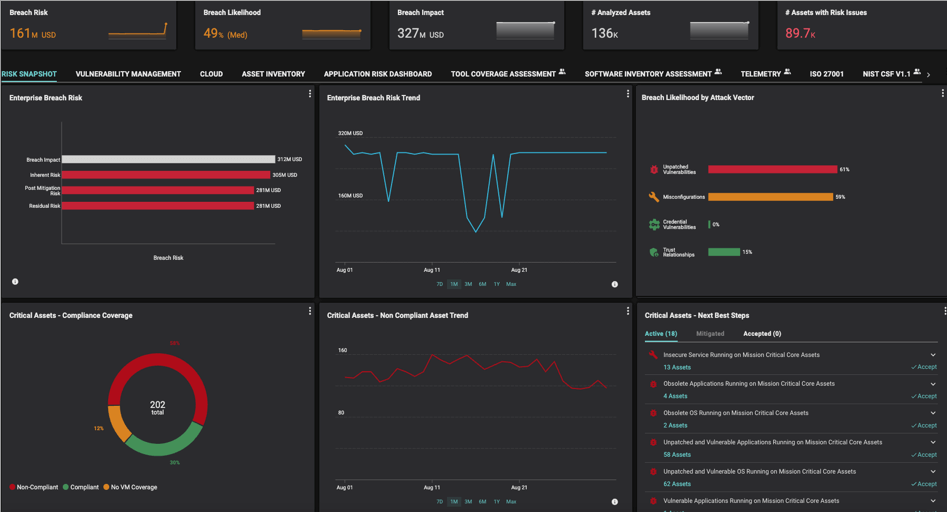Expand Unpatched and Vulnerable Applications step

(x=933, y=443)
